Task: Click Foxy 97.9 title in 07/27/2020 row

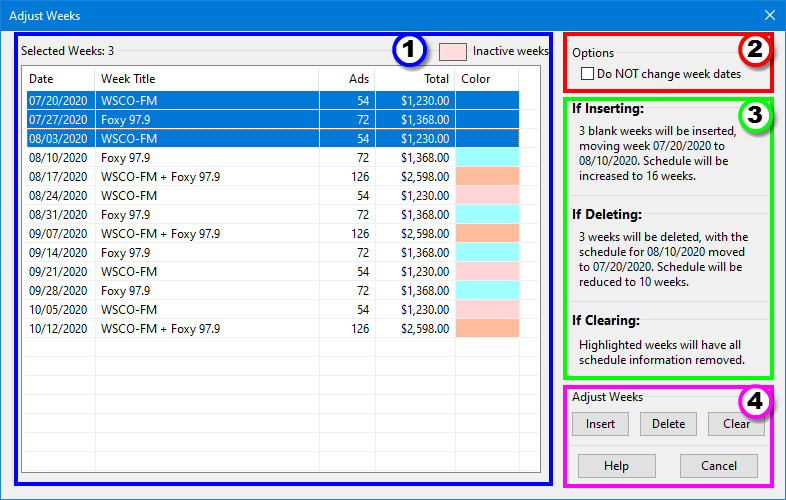Action: [125, 120]
